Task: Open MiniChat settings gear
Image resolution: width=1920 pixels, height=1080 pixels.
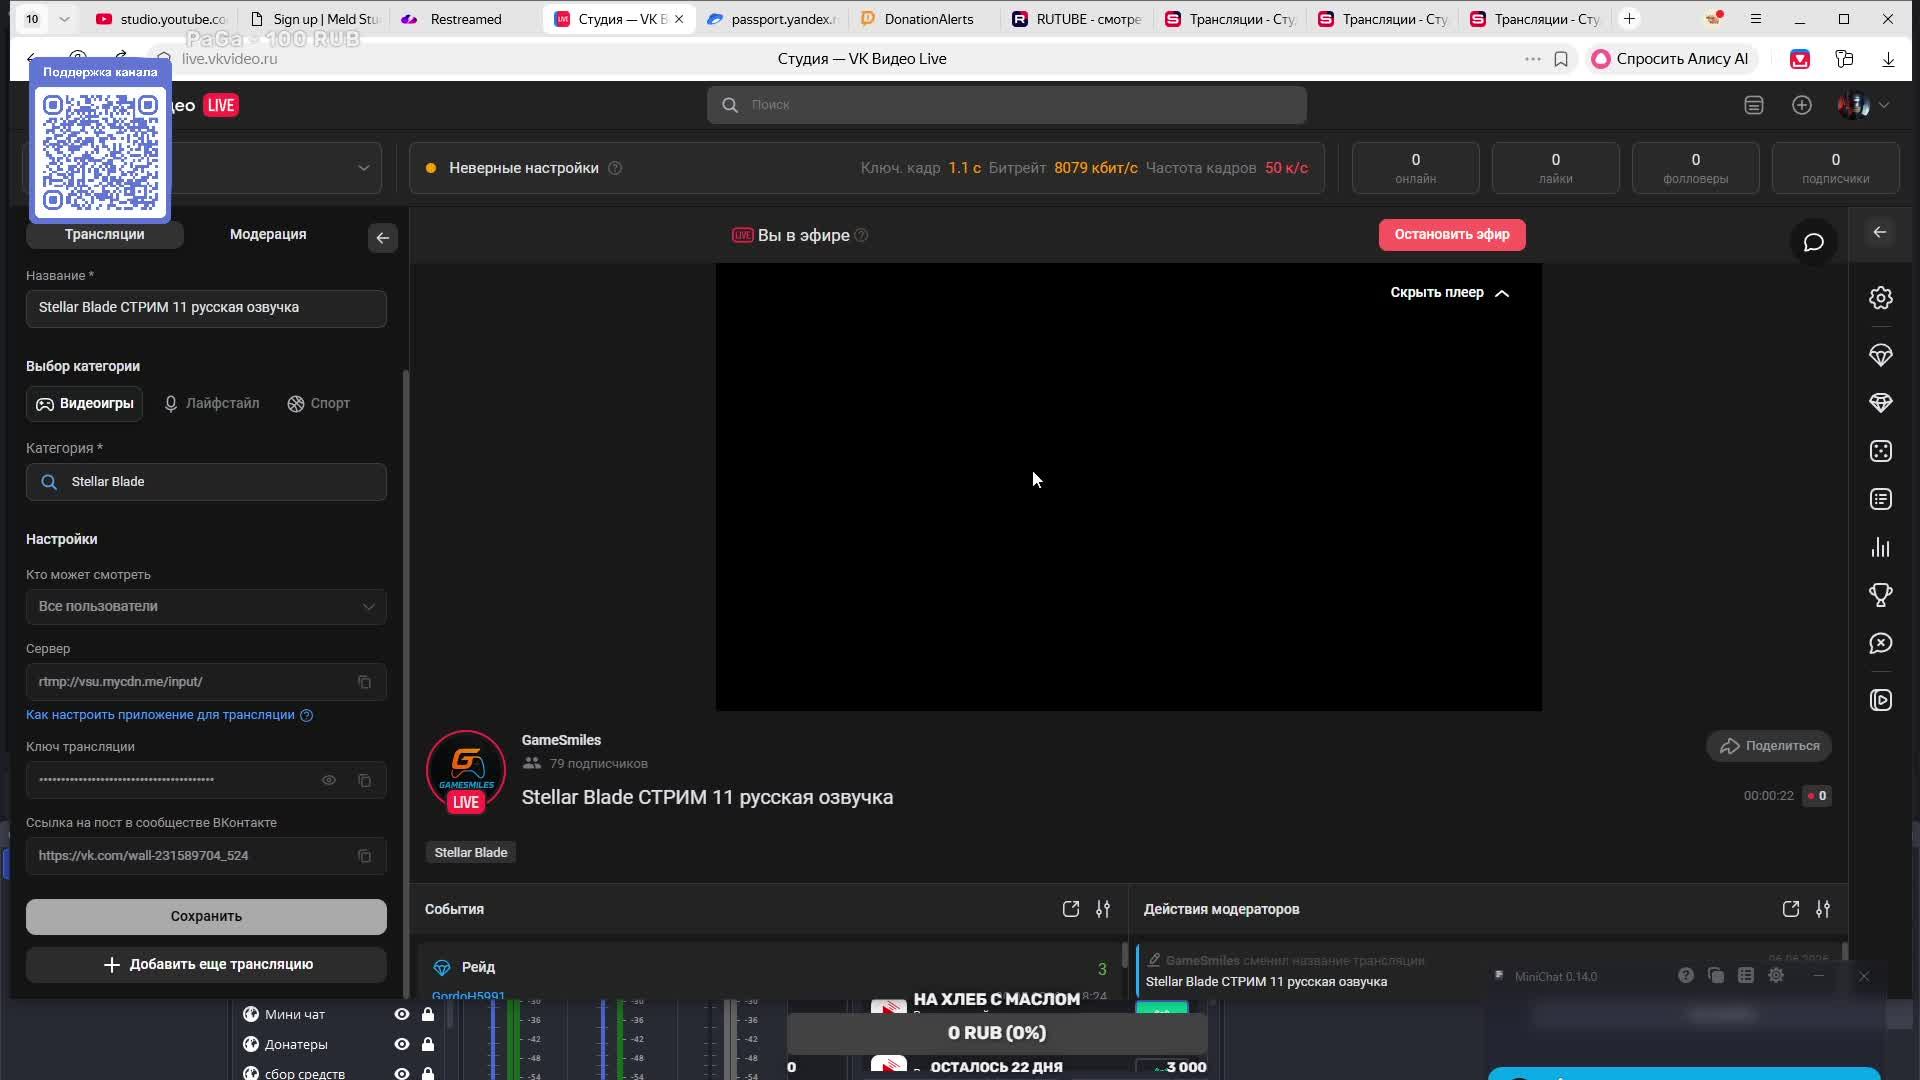Action: tap(1776, 975)
